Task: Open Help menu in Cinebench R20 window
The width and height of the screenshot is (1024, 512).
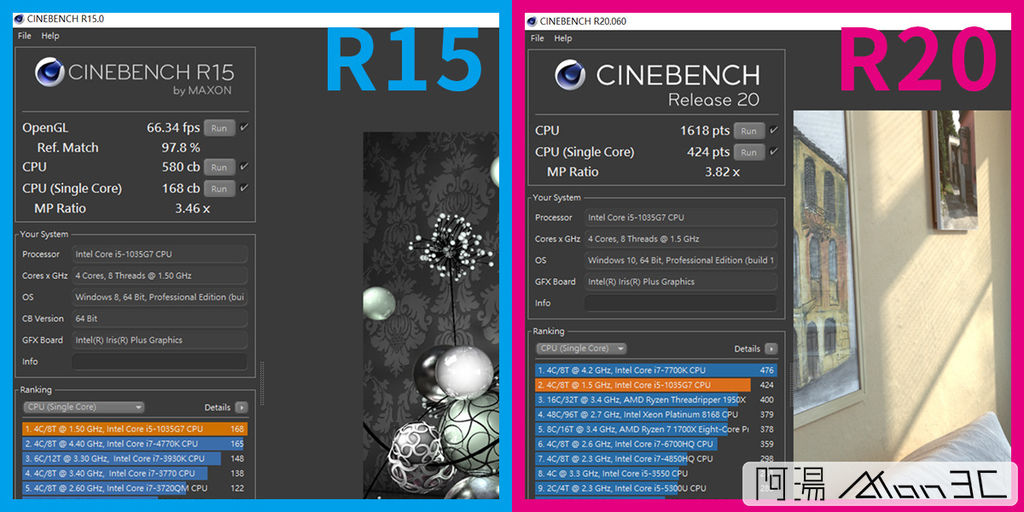Action: click(563, 39)
